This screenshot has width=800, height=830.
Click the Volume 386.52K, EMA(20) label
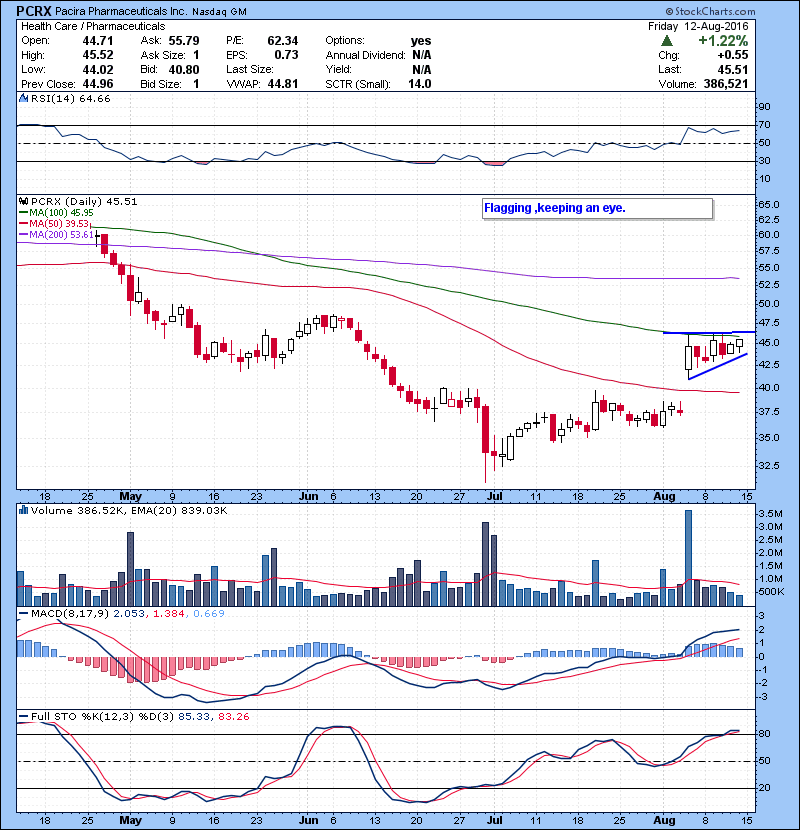[129, 510]
